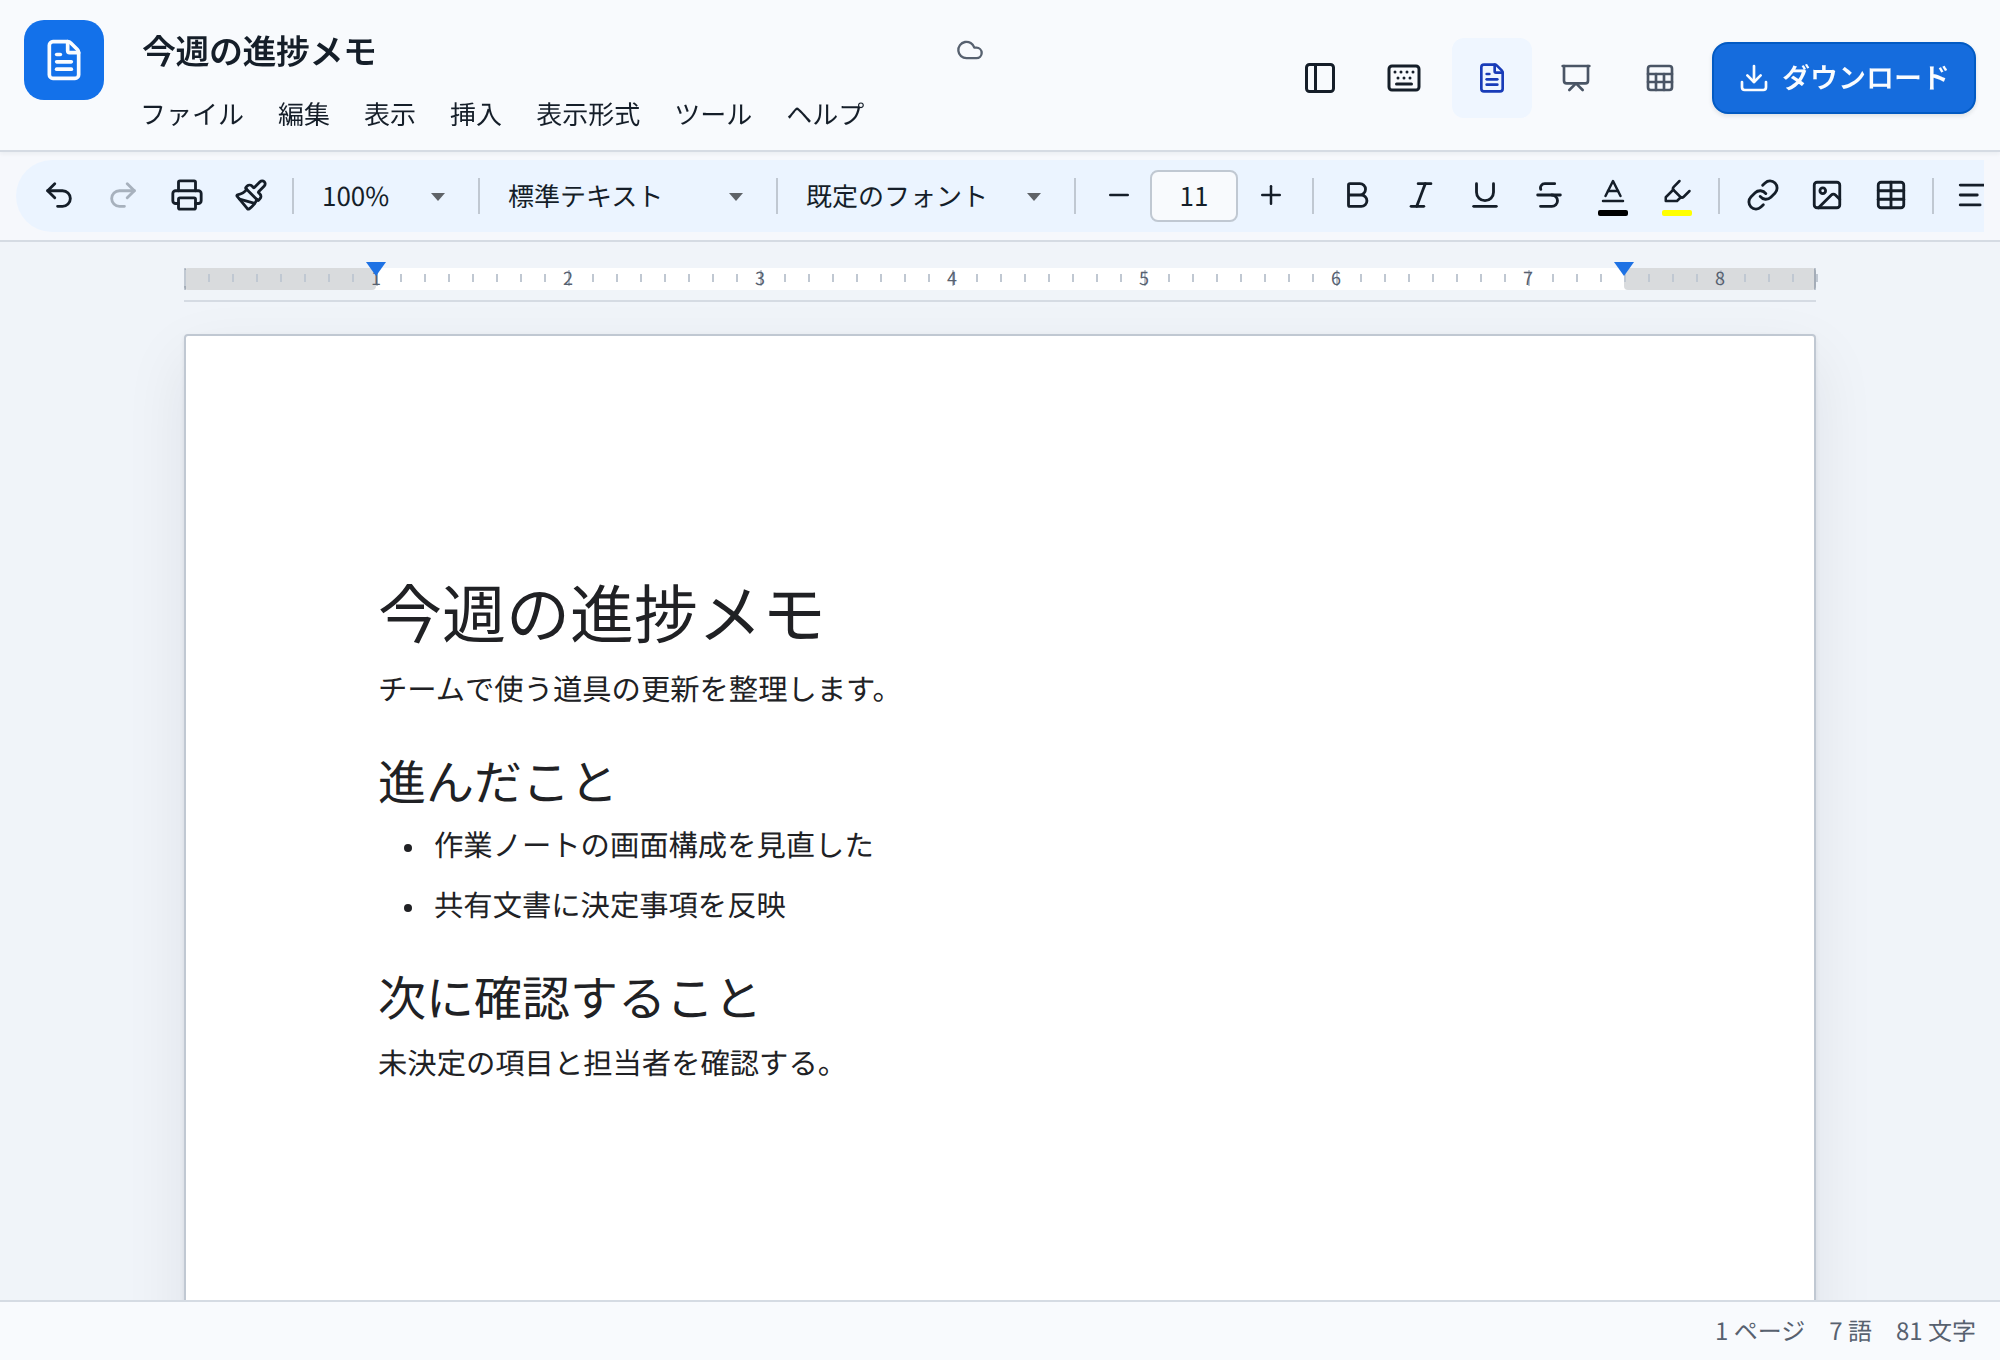
Task: Switch to presentation view icon
Action: [1576, 78]
